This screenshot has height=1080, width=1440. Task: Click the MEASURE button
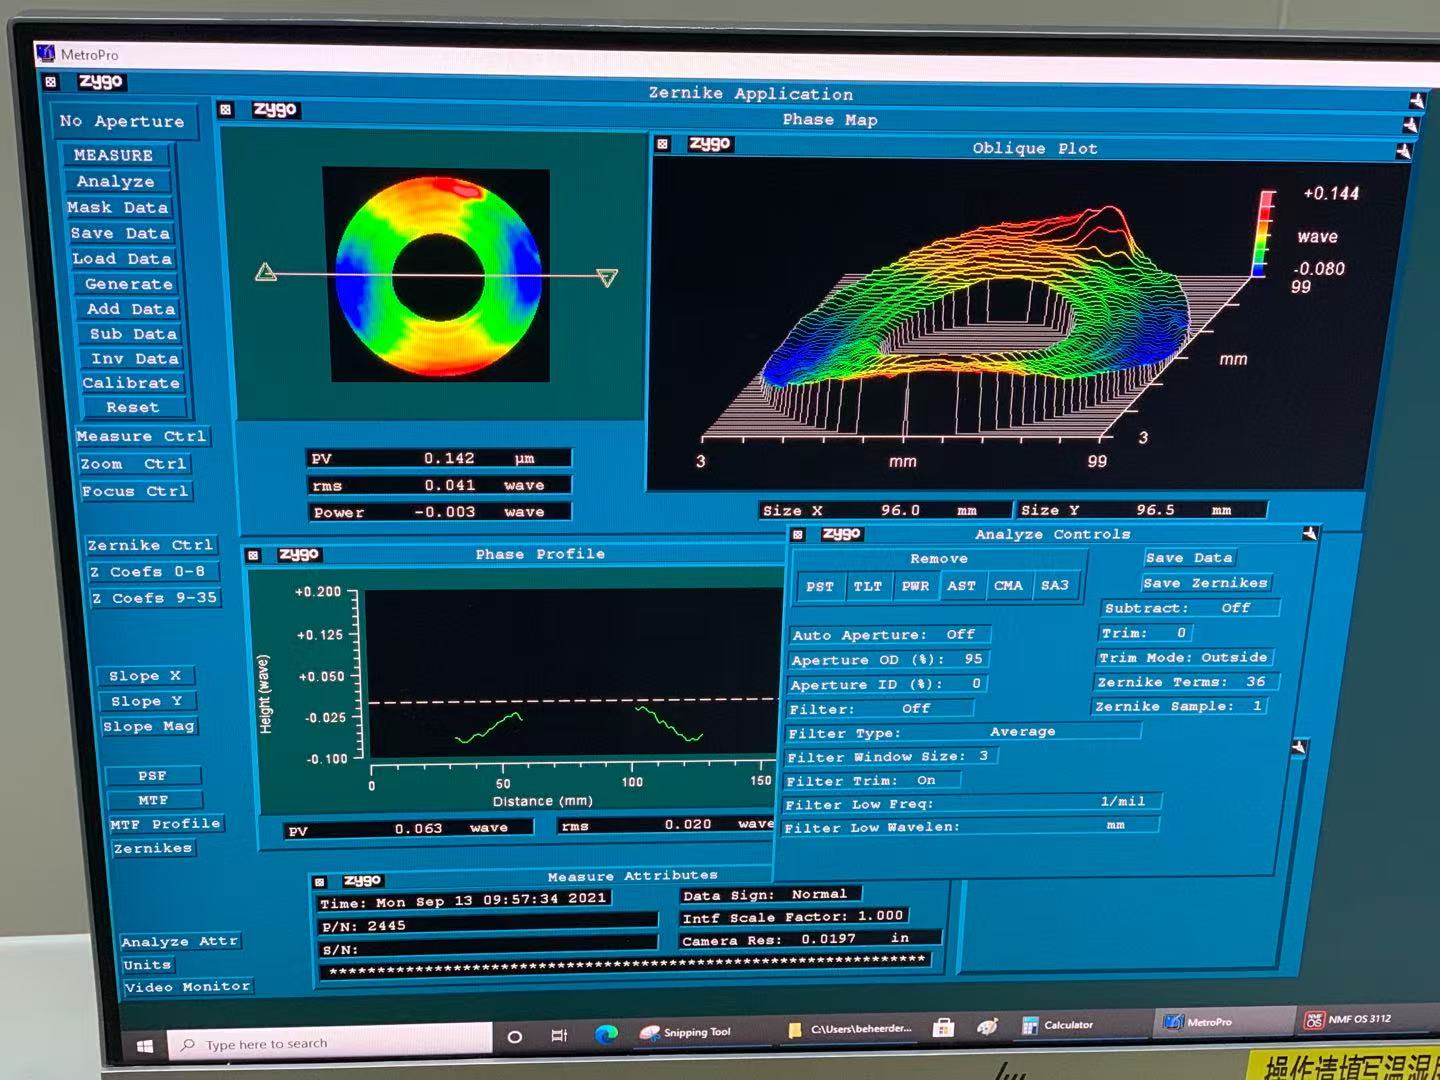pos(114,155)
